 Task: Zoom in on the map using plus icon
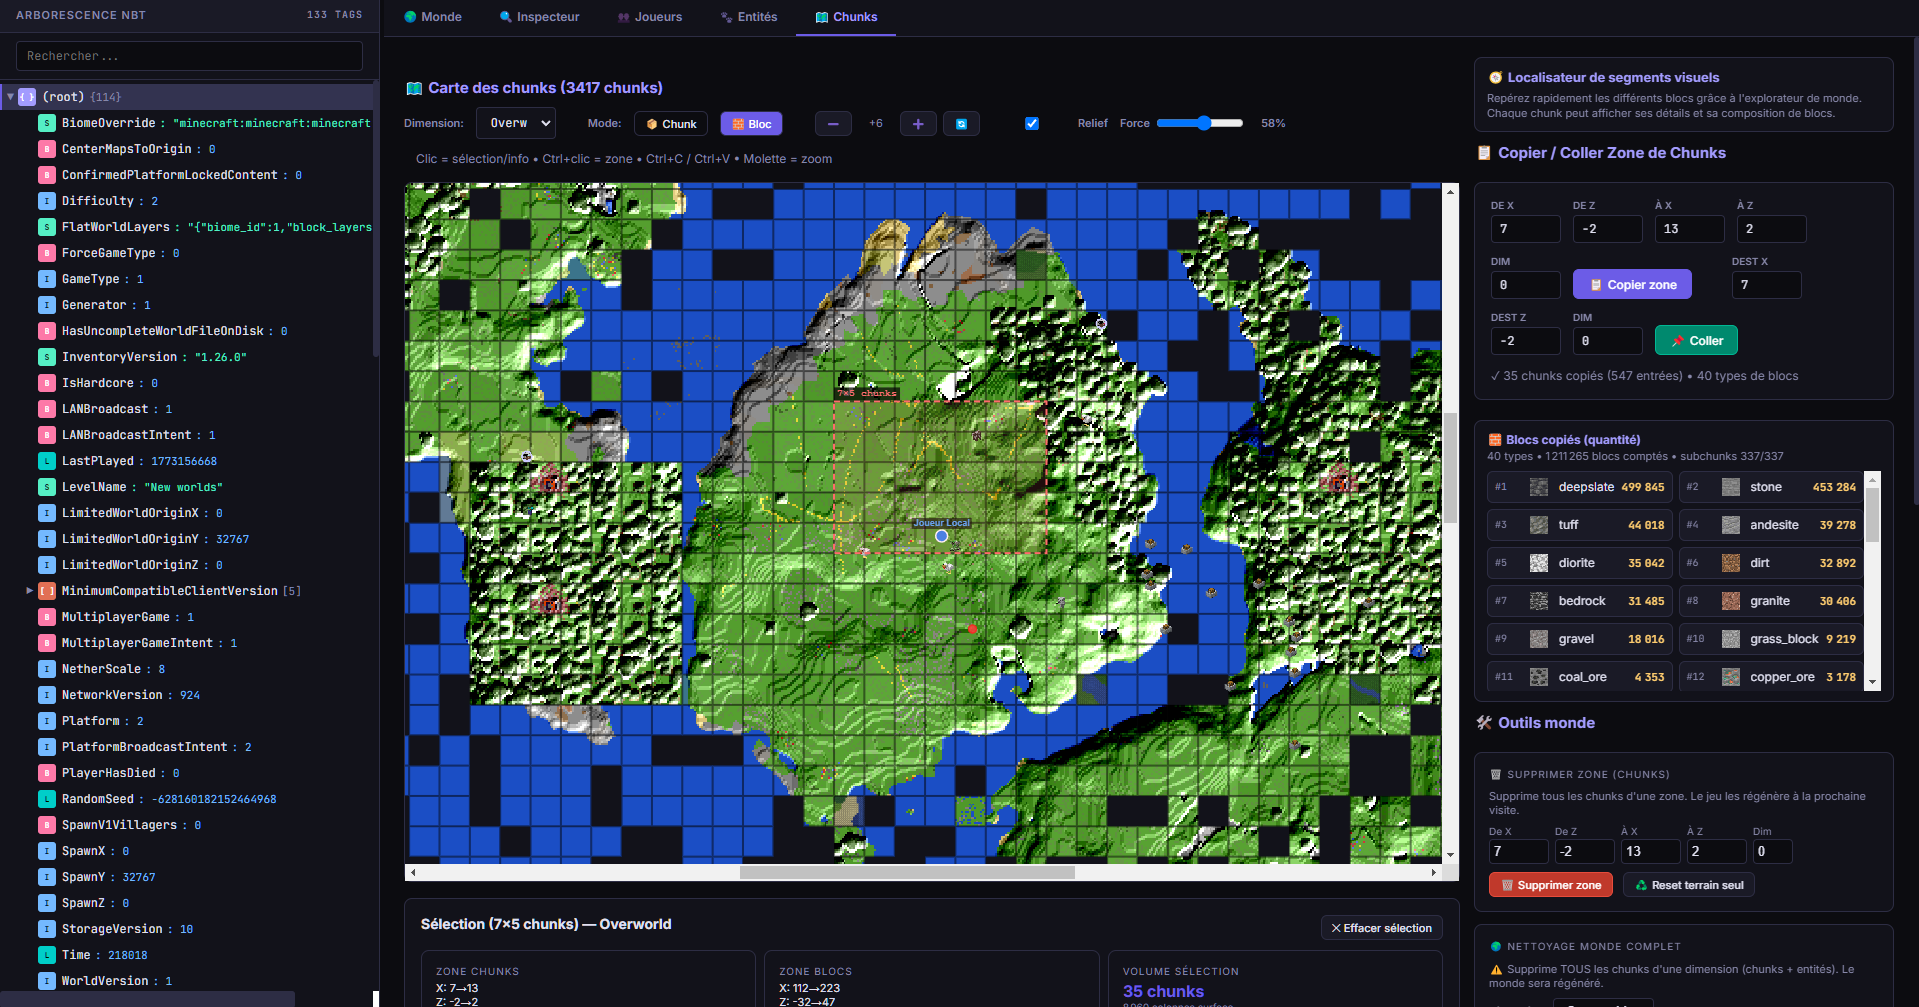[917, 123]
